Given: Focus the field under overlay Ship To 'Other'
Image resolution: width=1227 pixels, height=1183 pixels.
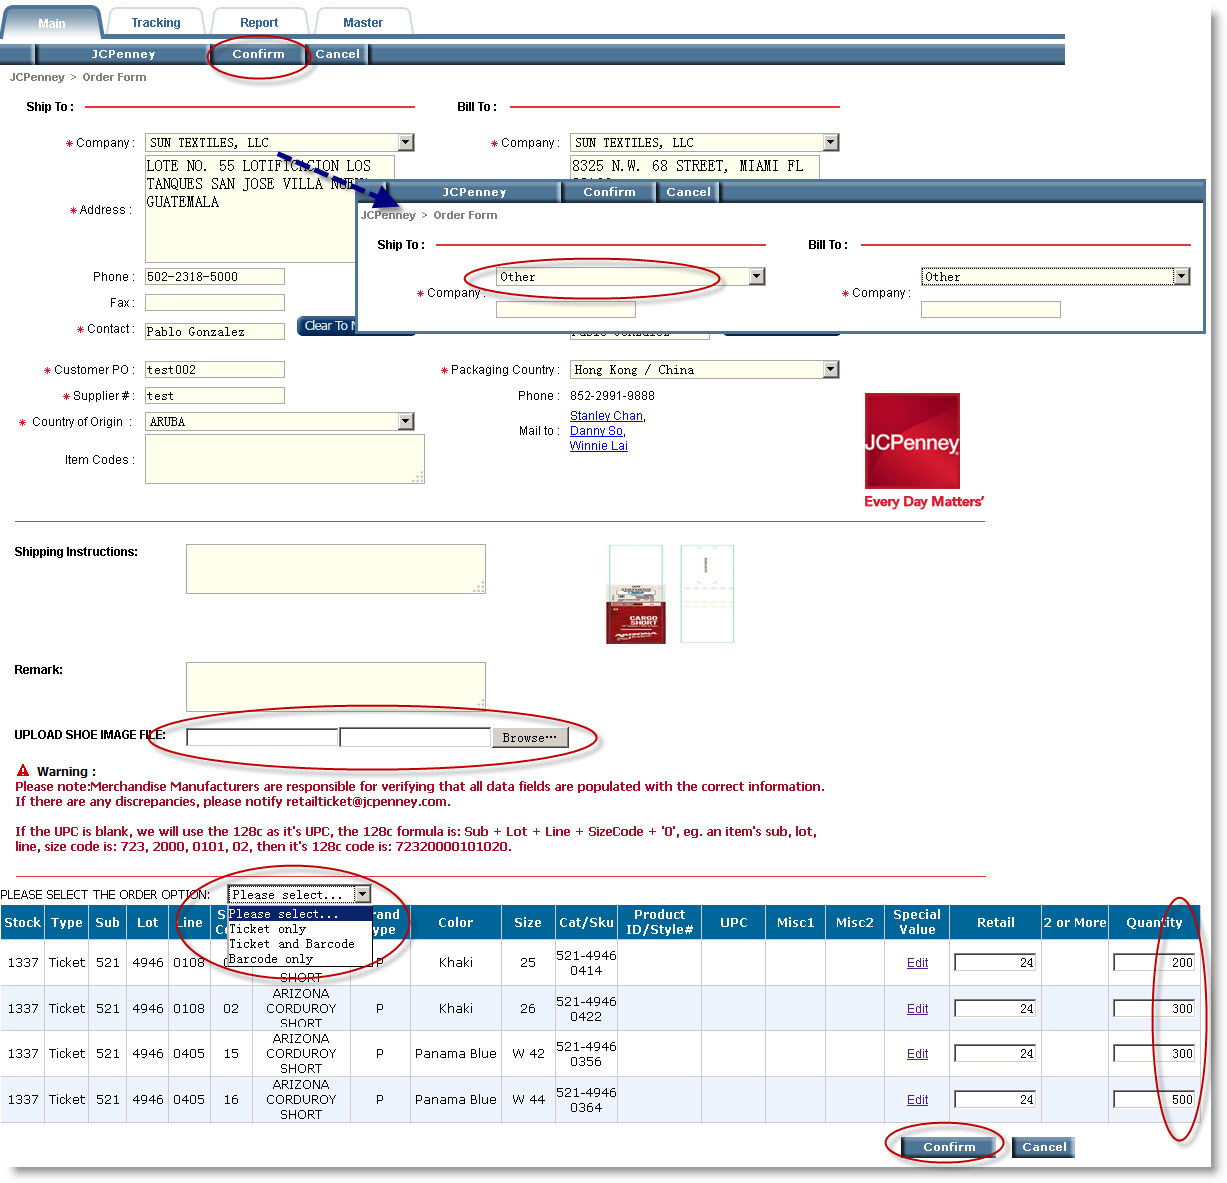Looking at the screenshot, I should point(566,310).
